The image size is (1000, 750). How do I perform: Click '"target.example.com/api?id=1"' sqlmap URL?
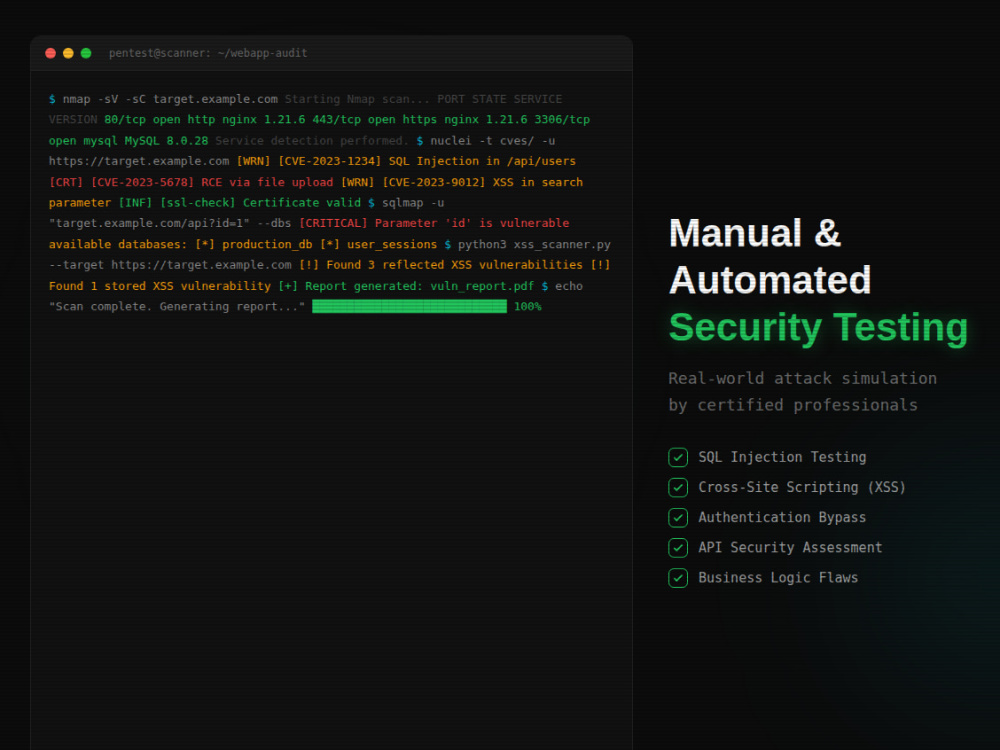pos(149,223)
